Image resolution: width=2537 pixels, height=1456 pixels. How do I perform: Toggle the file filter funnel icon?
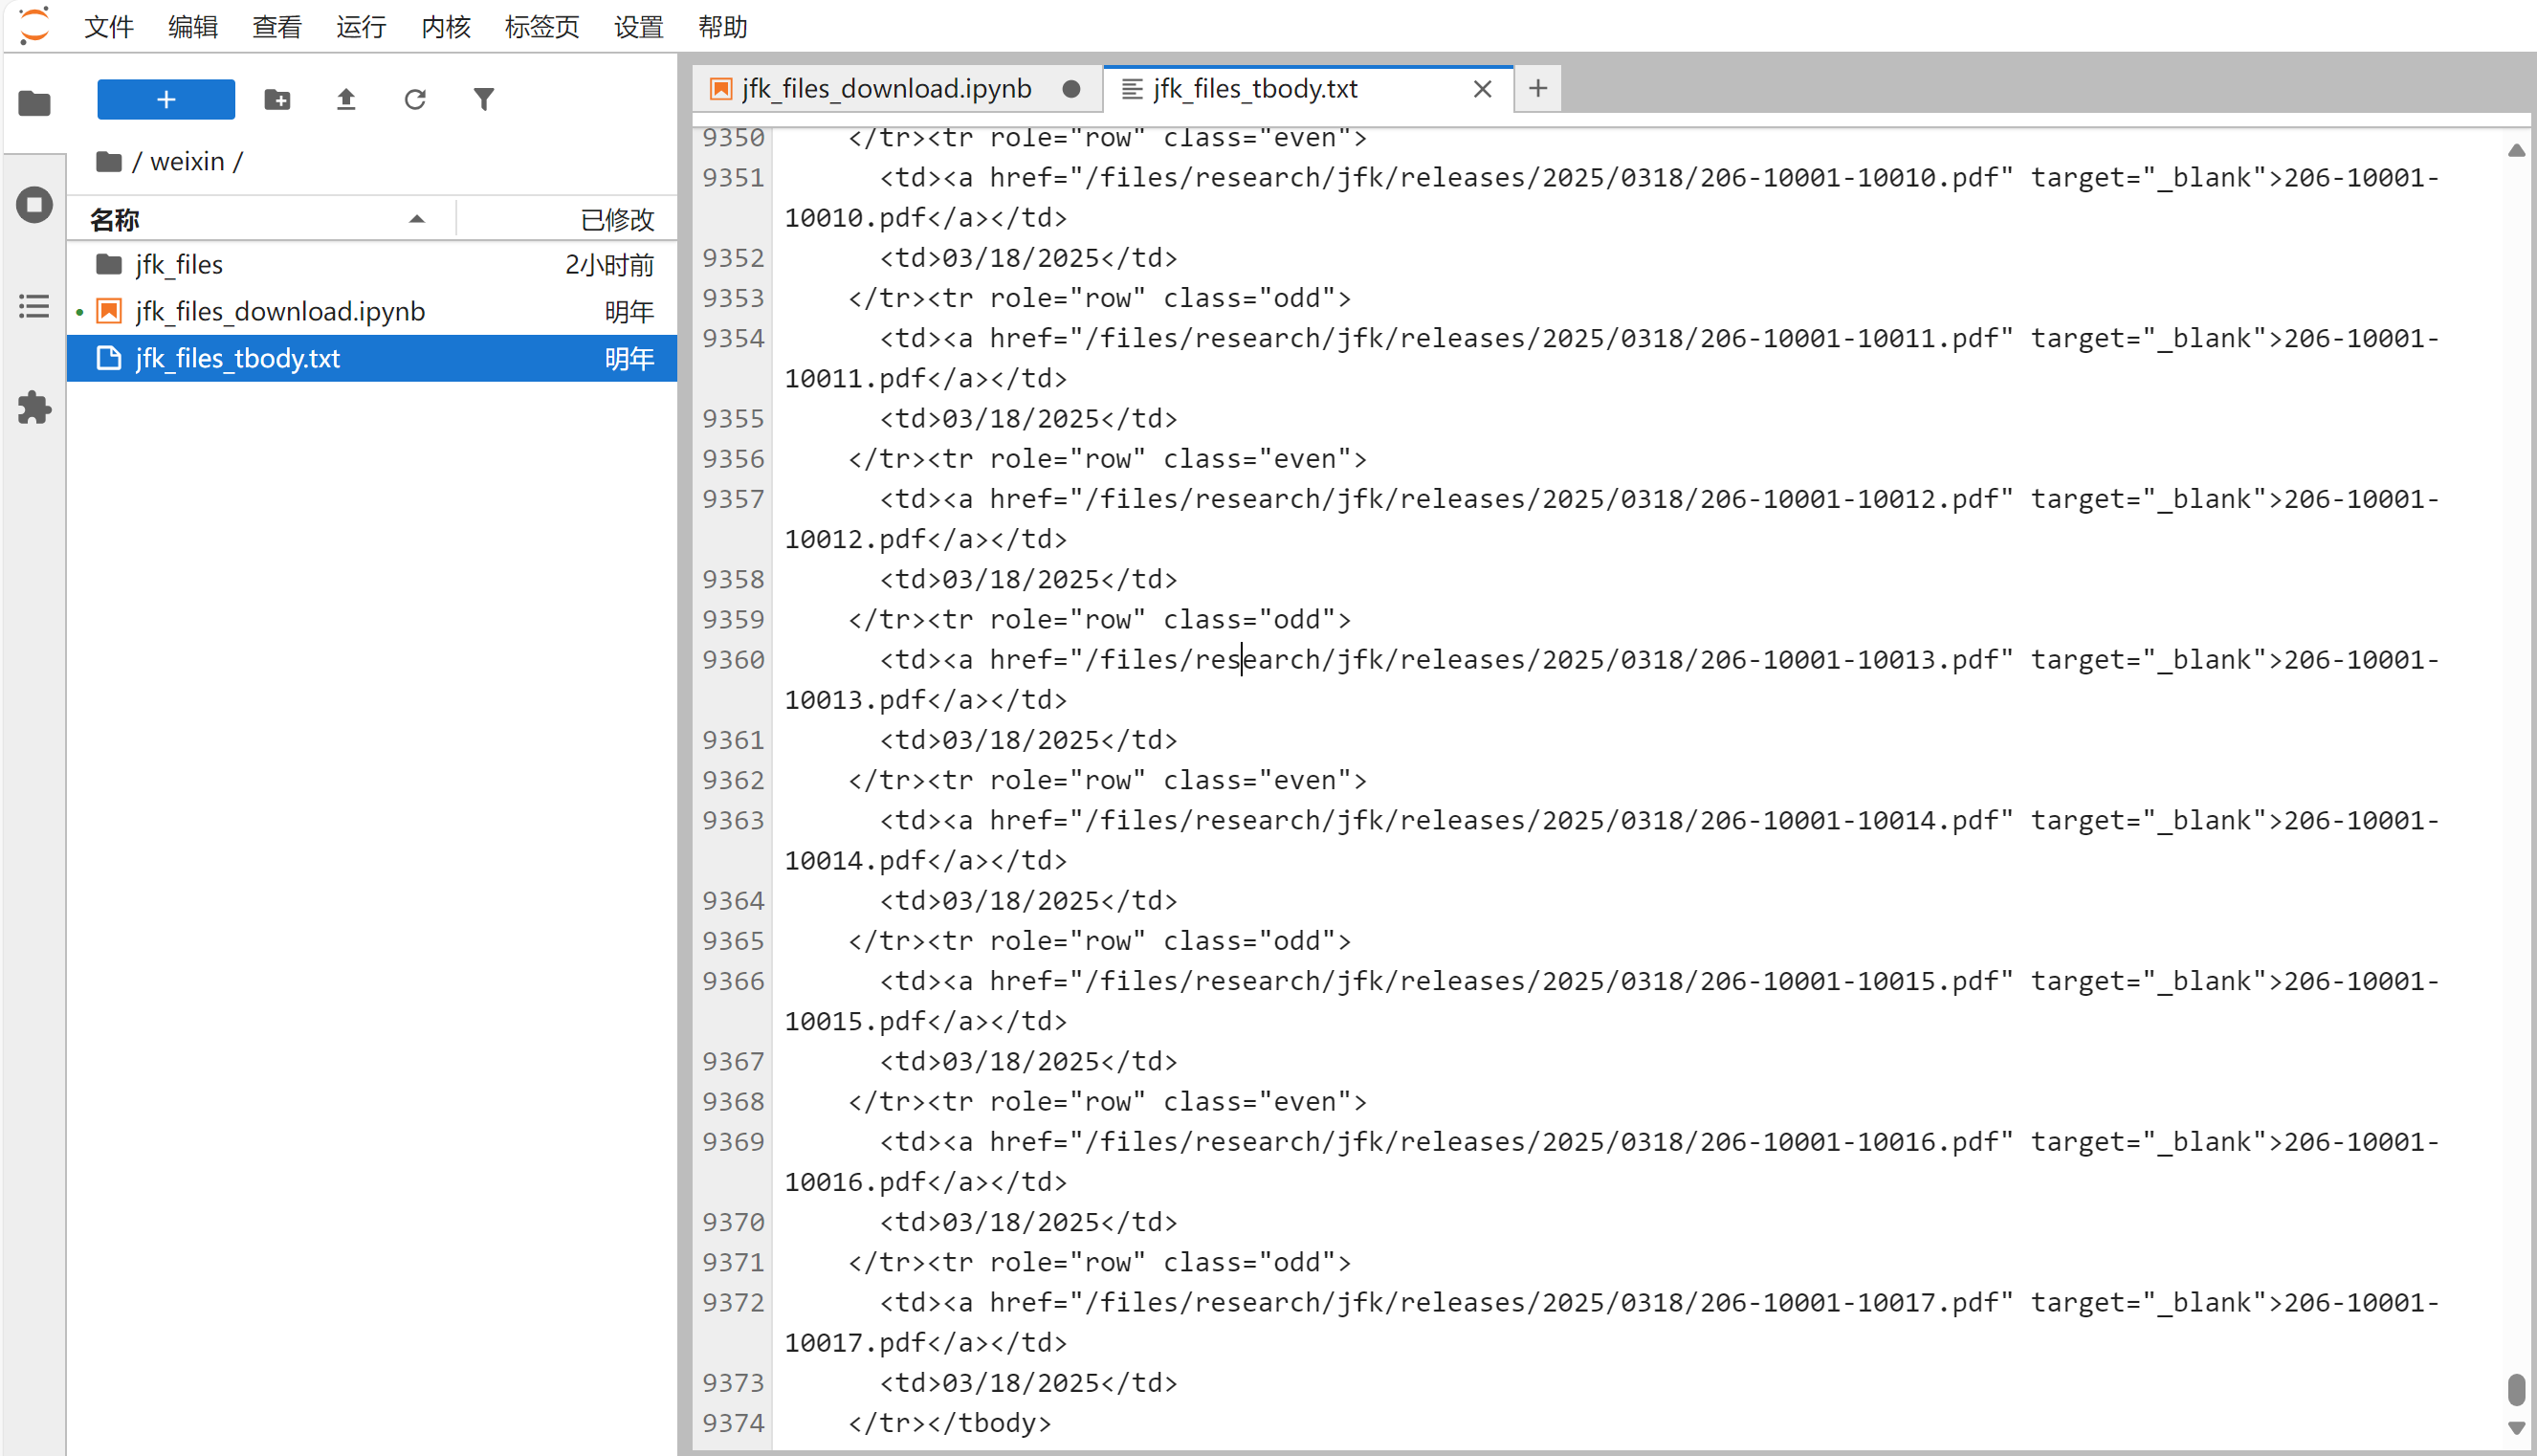484,99
